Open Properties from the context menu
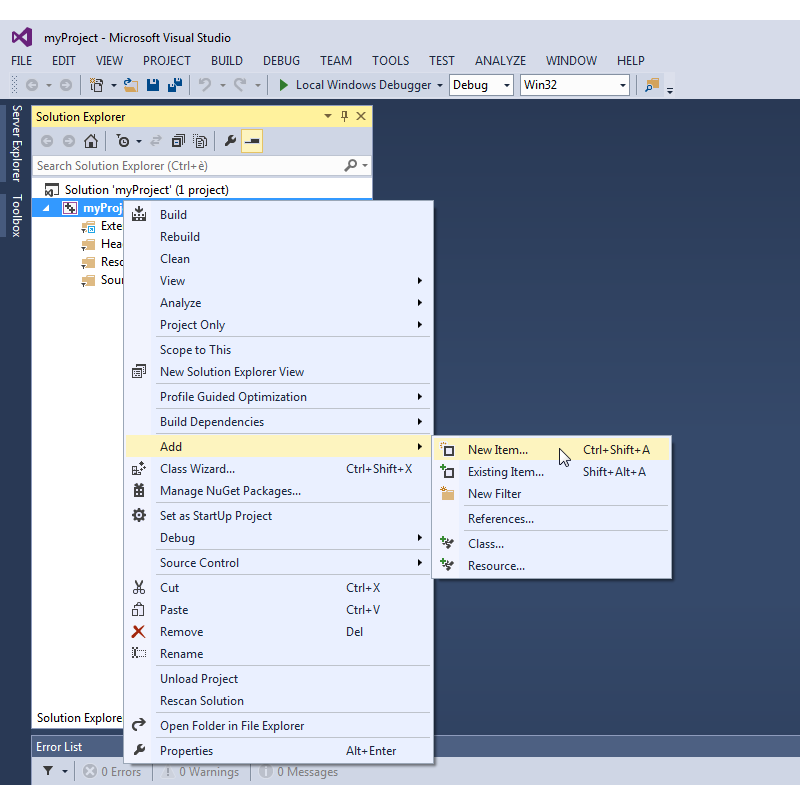This screenshot has height=805, width=800. pyautogui.click(x=279, y=751)
